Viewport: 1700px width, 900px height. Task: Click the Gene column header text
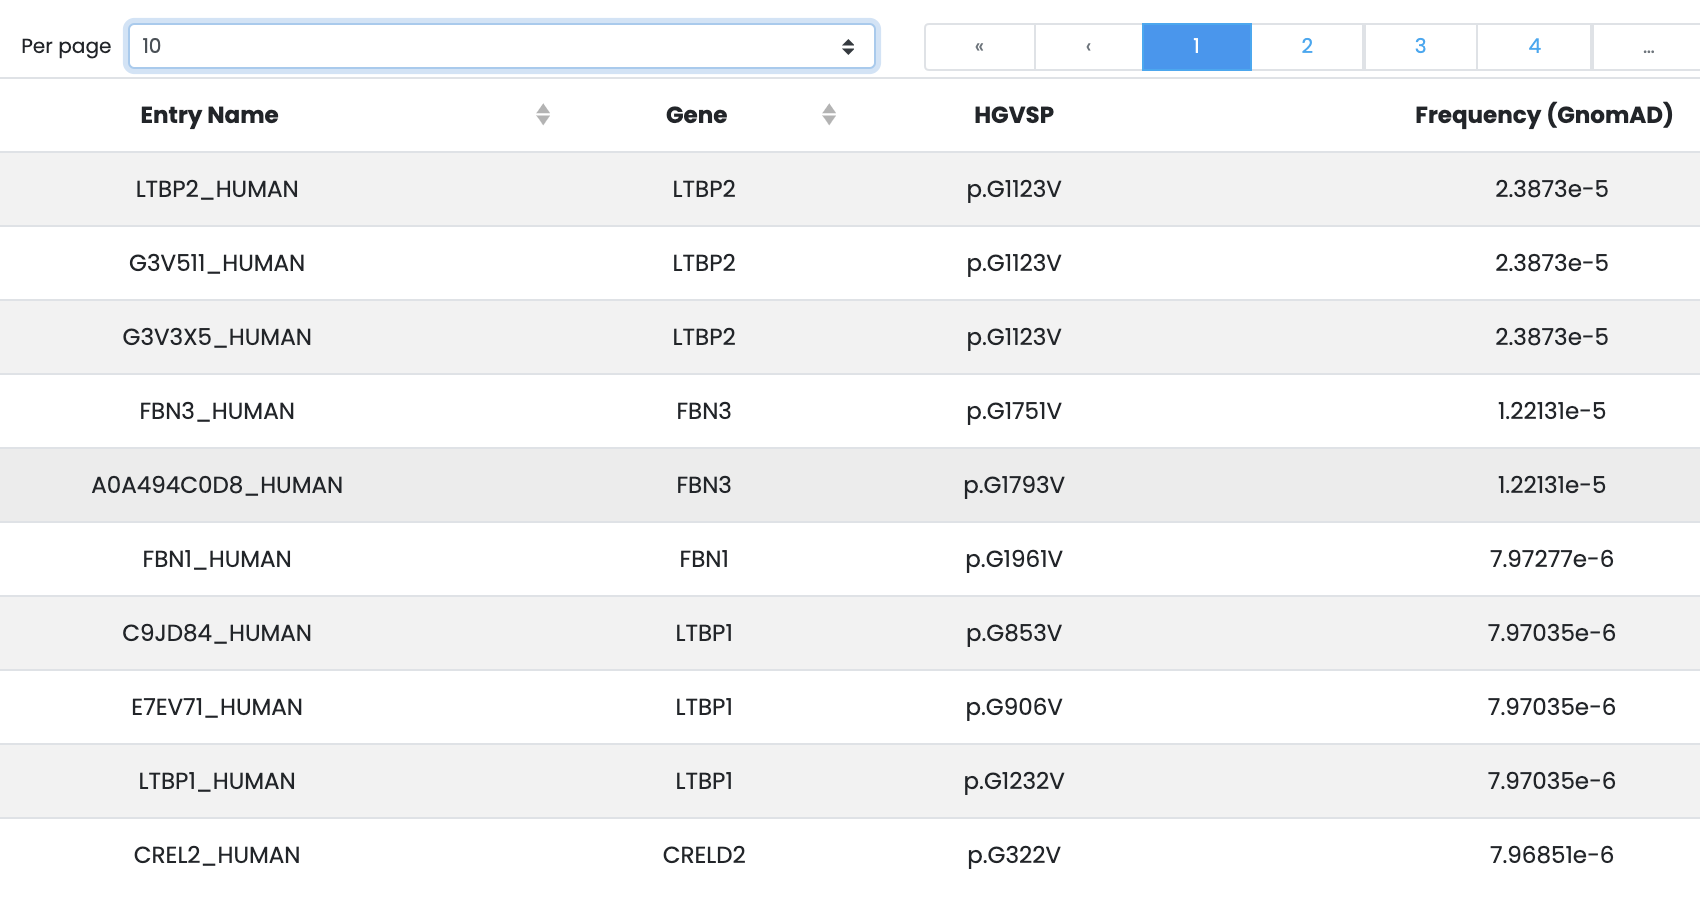coord(696,115)
